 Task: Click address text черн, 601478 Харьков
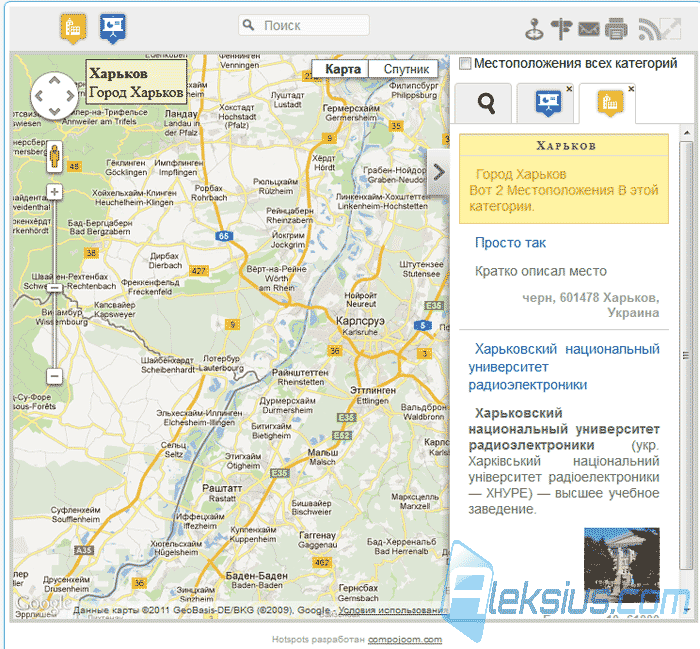tap(590, 298)
